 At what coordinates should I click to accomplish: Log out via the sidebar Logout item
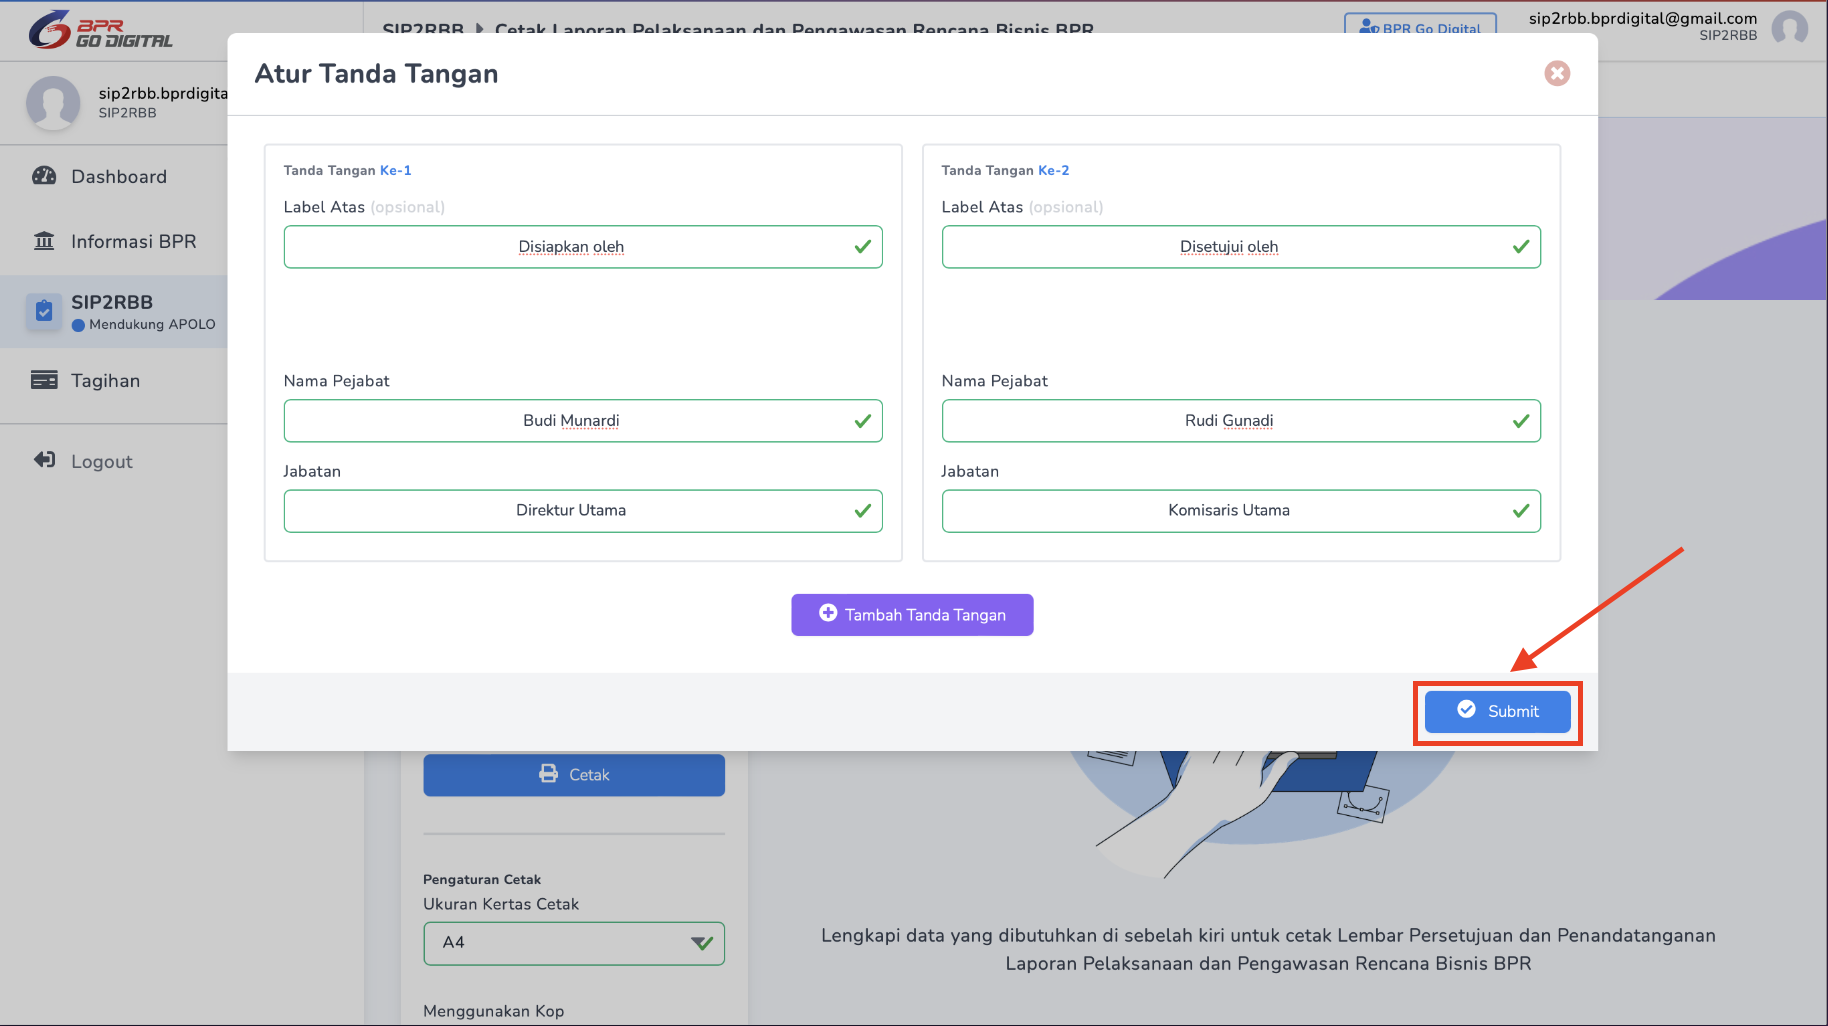pos(114,461)
